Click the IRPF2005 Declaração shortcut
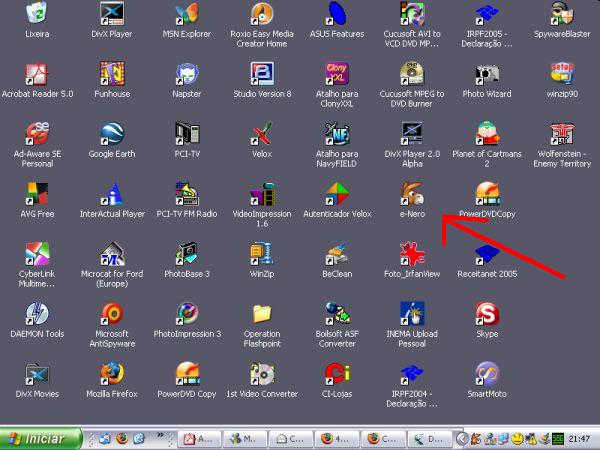Screen dimensions: 600x450 coord(487,13)
